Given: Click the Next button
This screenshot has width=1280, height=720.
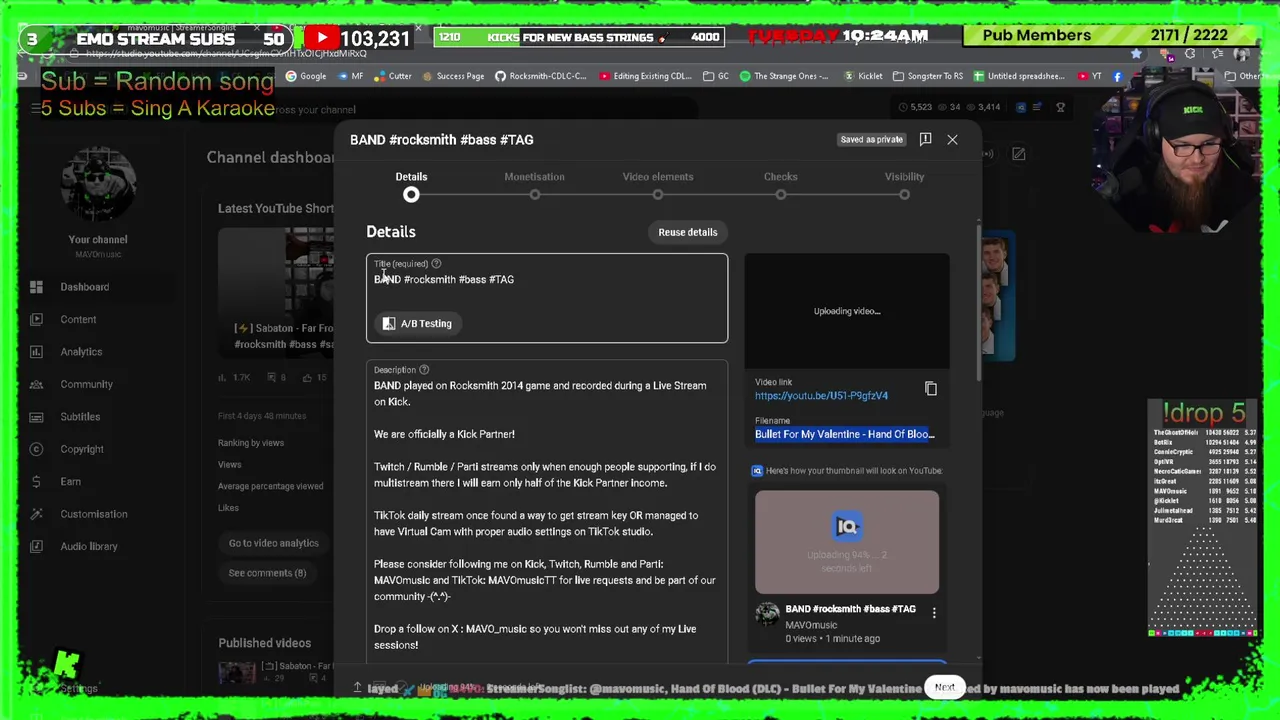Looking at the screenshot, I should (x=945, y=687).
